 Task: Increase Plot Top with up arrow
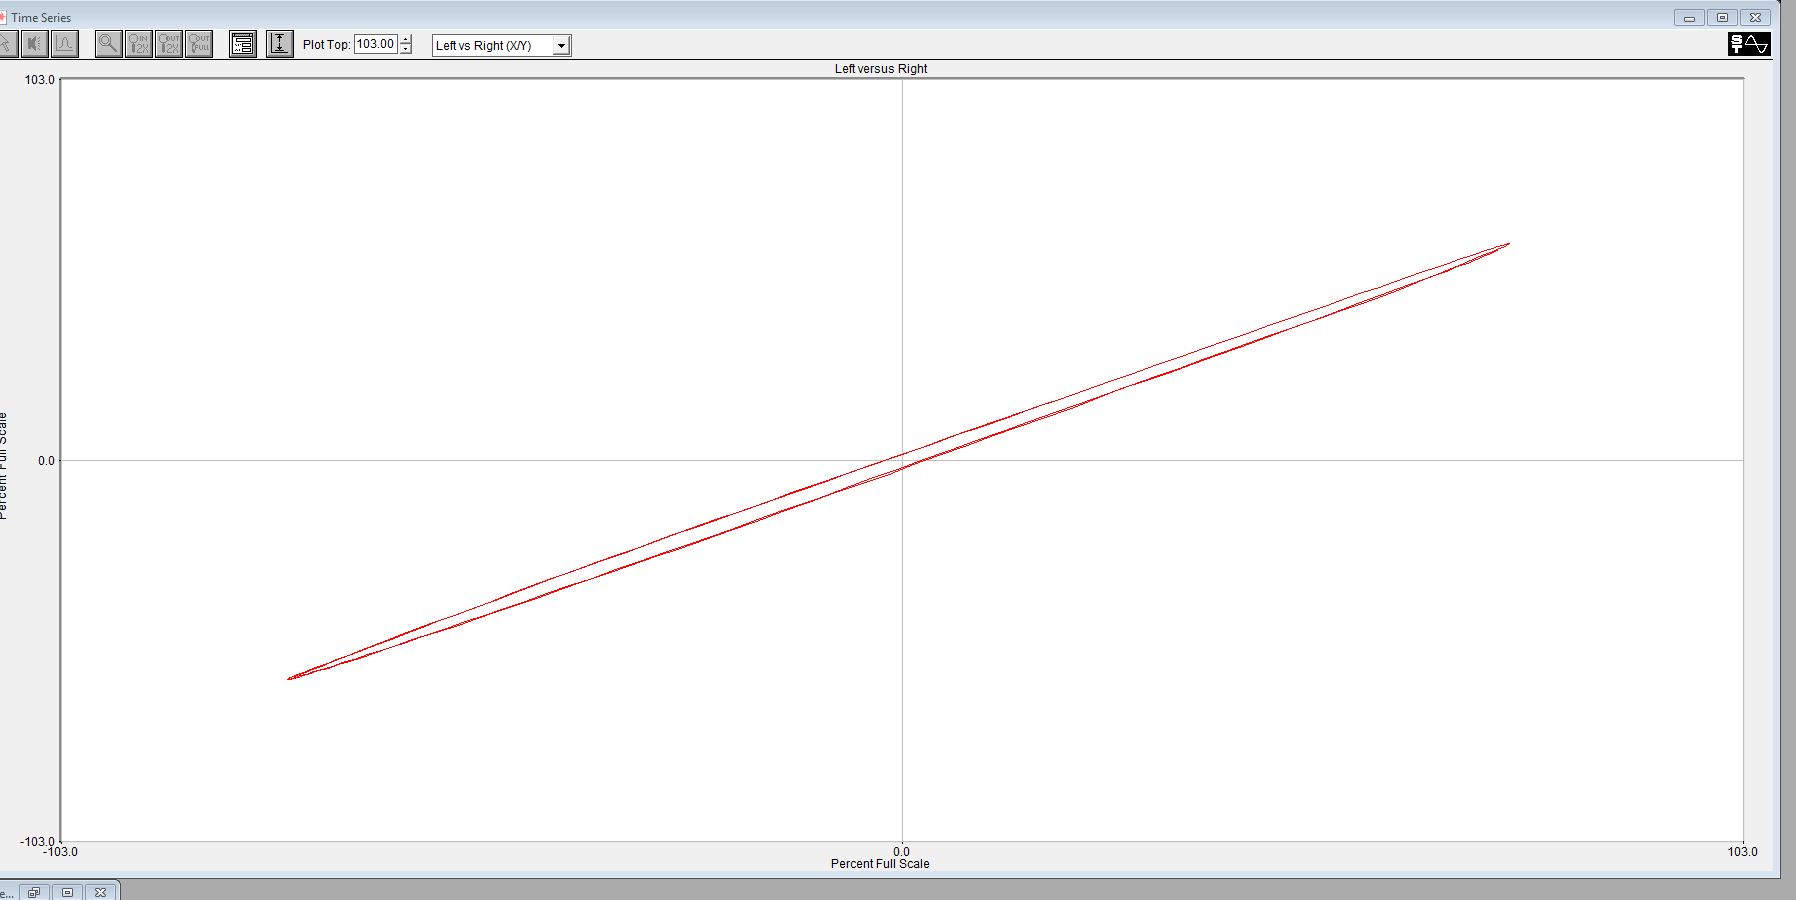point(405,39)
